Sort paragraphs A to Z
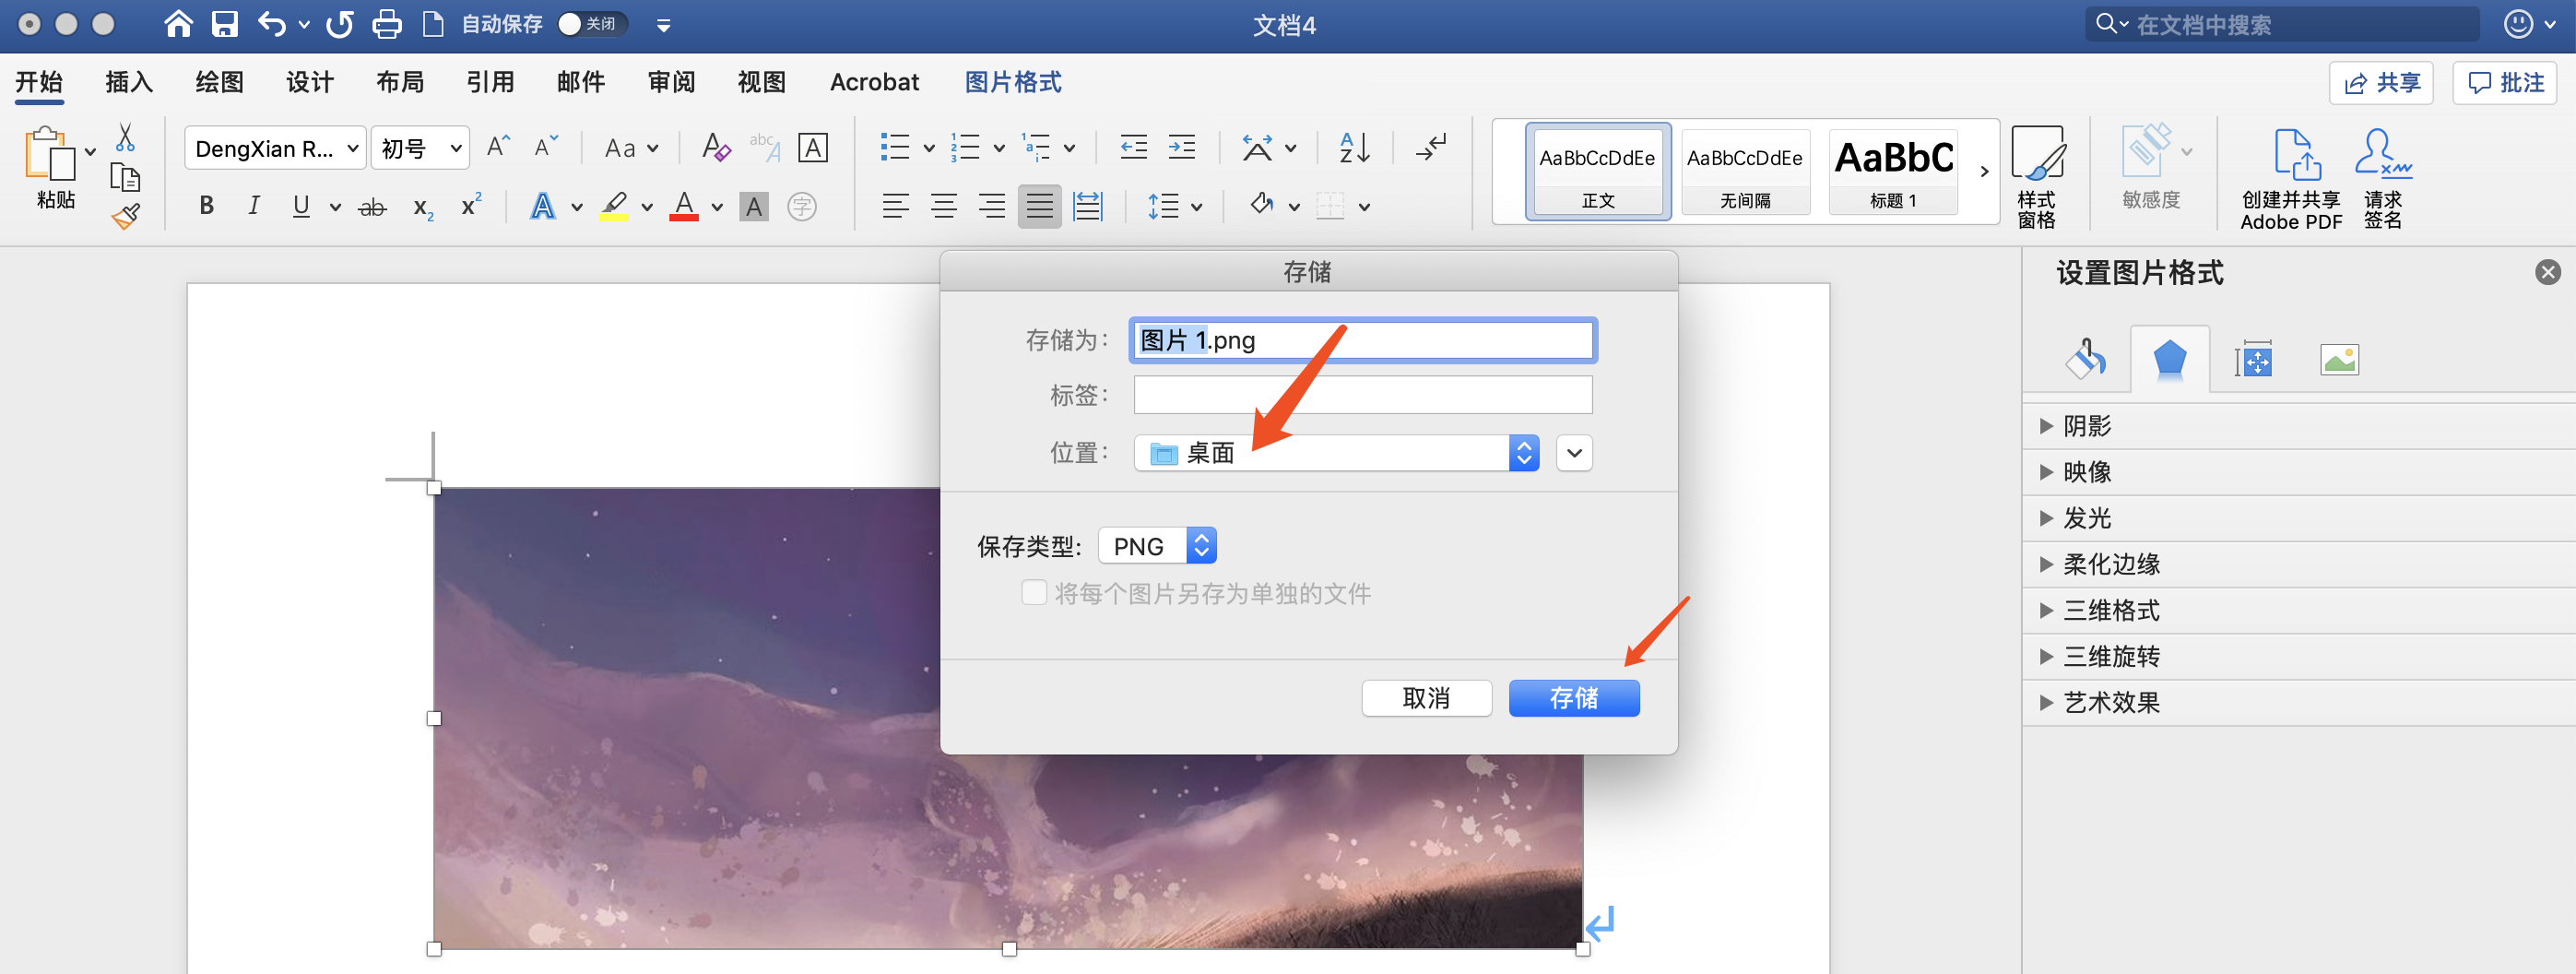This screenshot has width=2576, height=974. click(x=1354, y=148)
